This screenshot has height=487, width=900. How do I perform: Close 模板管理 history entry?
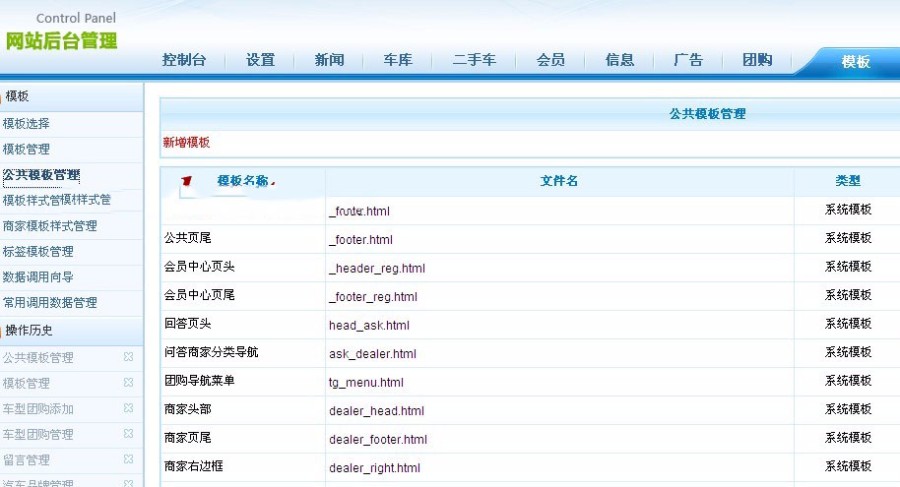pyautogui.click(x=128, y=382)
